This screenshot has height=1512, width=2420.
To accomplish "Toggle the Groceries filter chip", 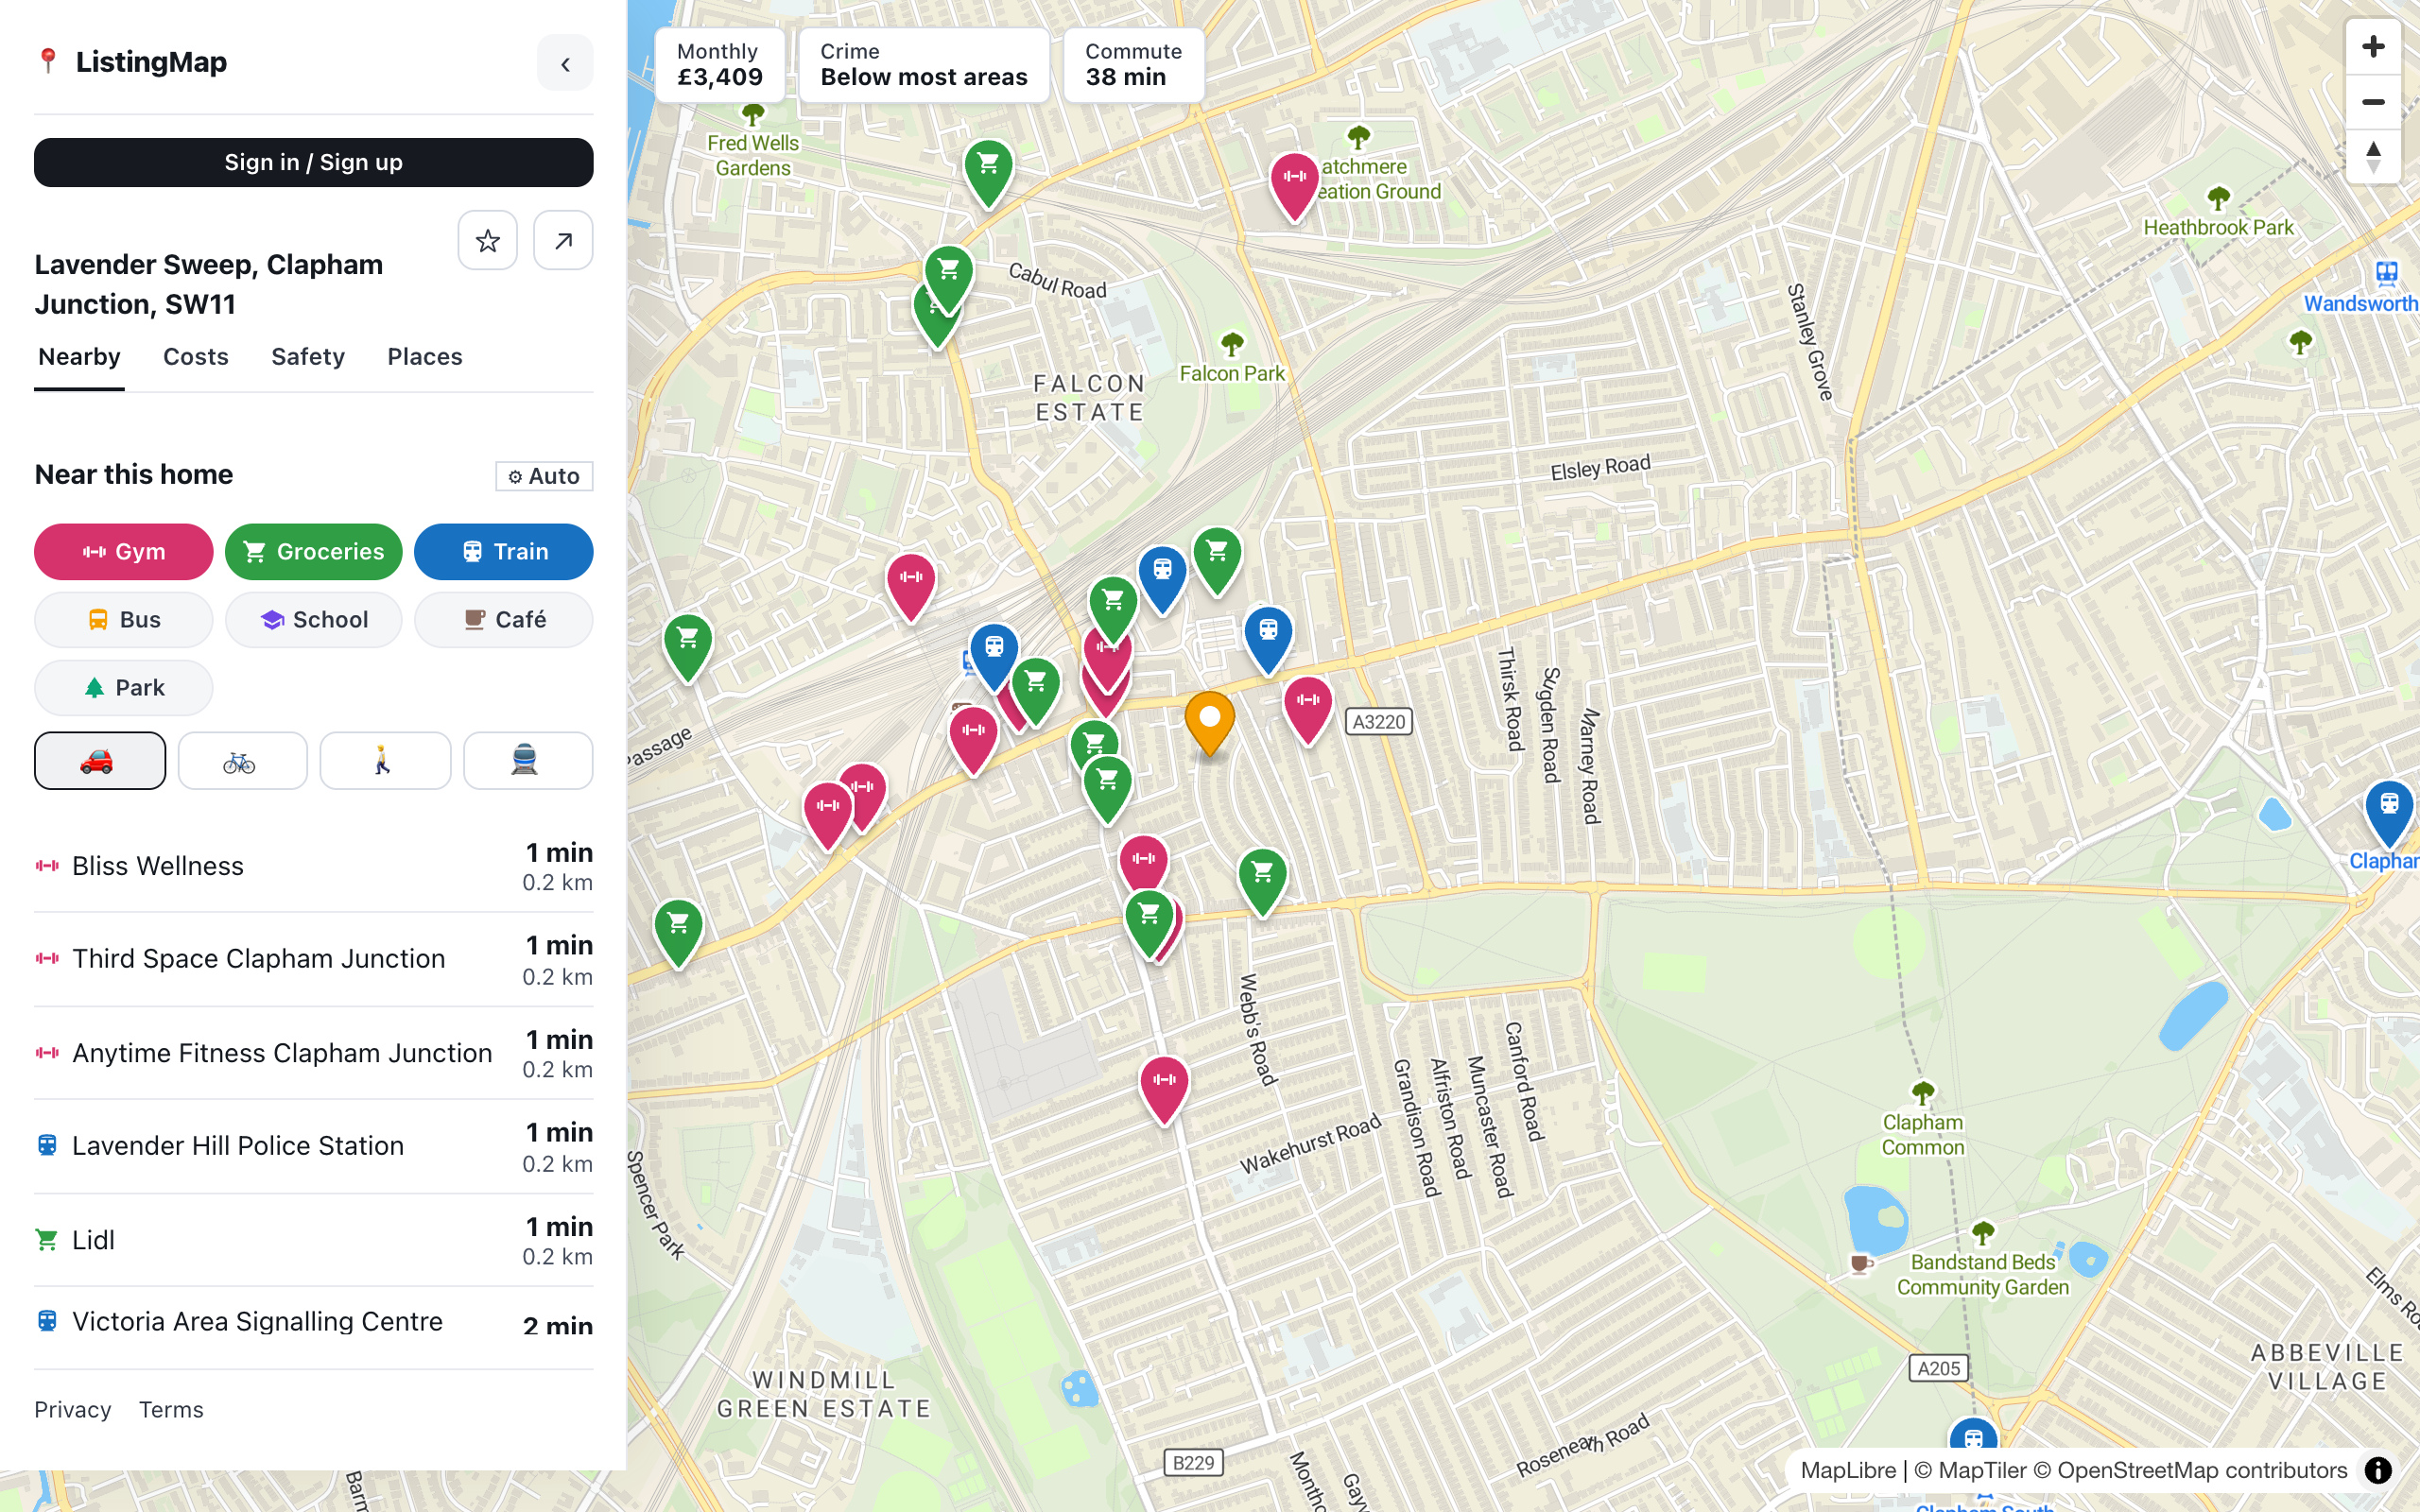I will pyautogui.click(x=314, y=552).
